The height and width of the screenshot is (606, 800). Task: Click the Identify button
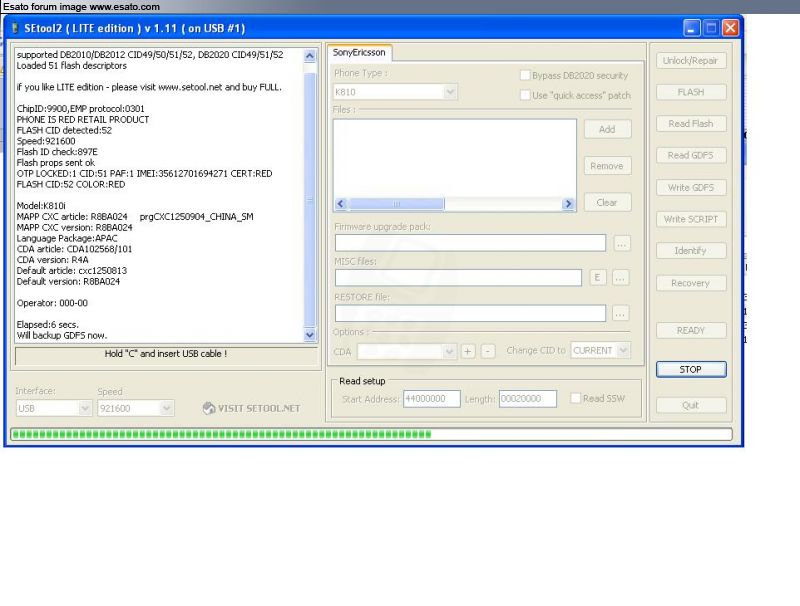click(690, 251)
